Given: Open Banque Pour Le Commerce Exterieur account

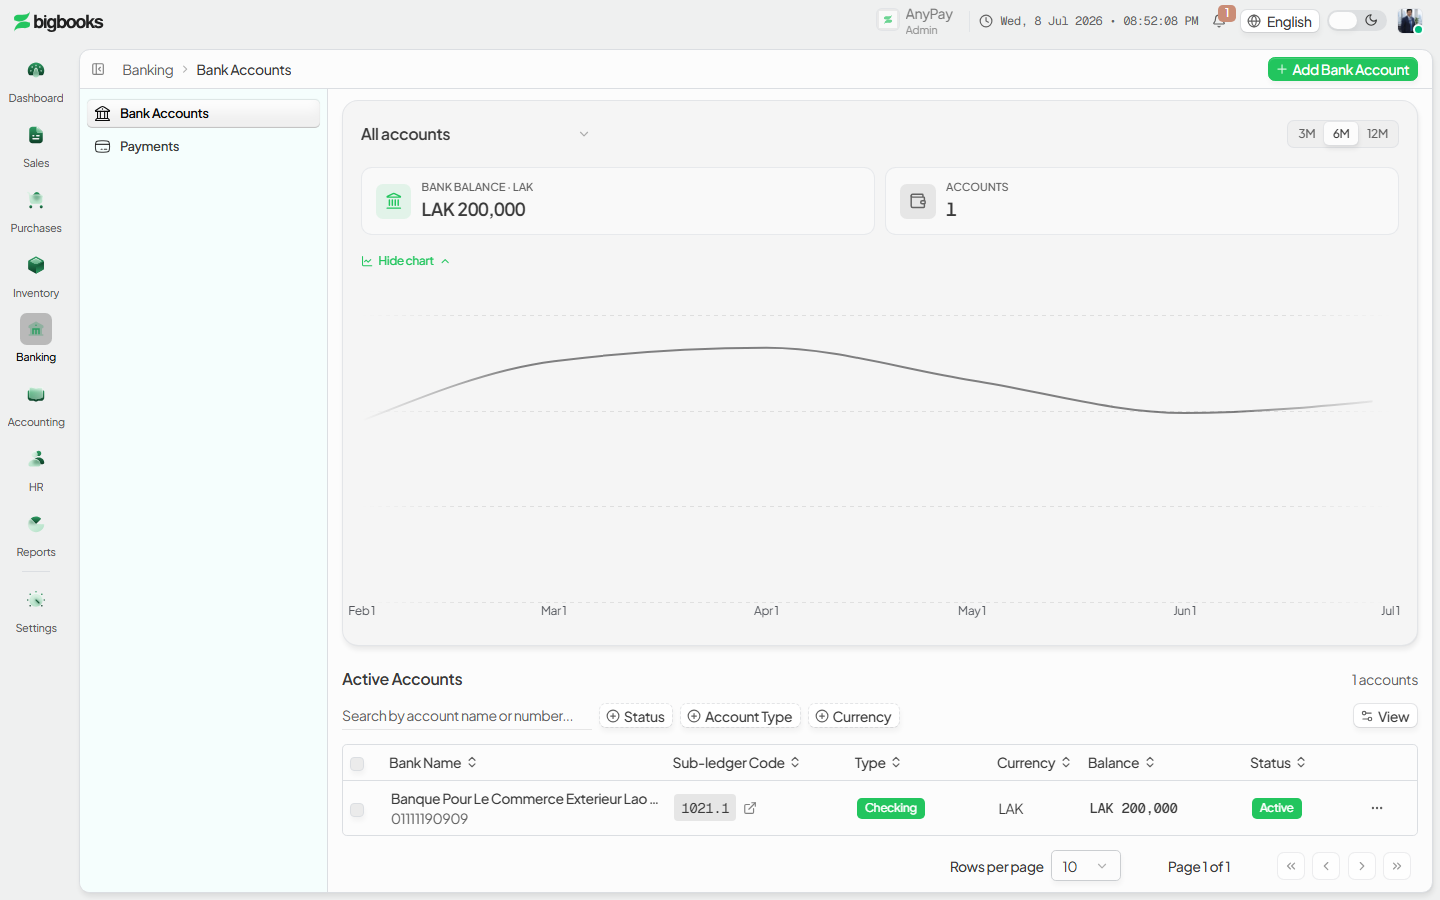Looking at the screenshot, I should tap(524, 799).
